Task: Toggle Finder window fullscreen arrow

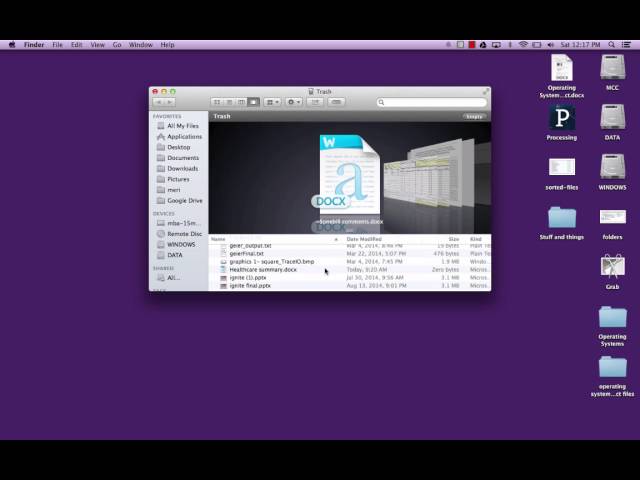Action: click(486, 91)
